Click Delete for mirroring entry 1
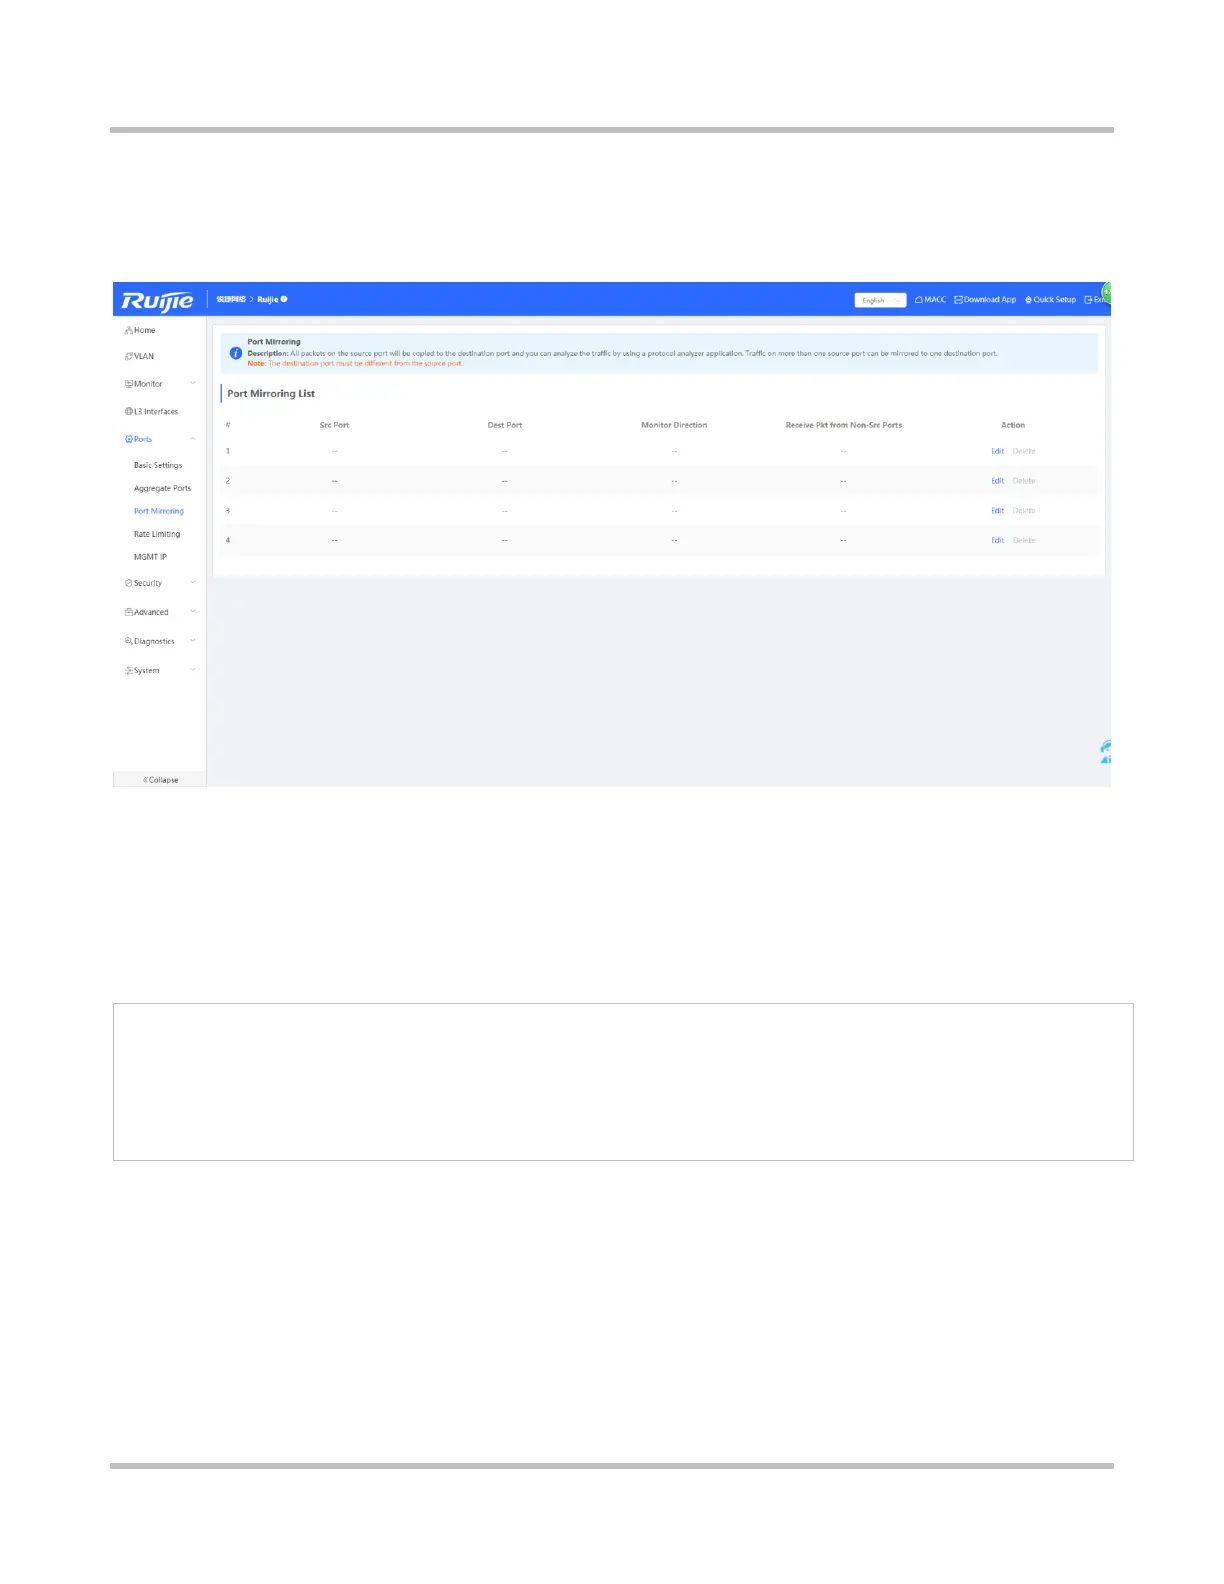The image size is (1224, 1584). click(x=1024, y=451)
